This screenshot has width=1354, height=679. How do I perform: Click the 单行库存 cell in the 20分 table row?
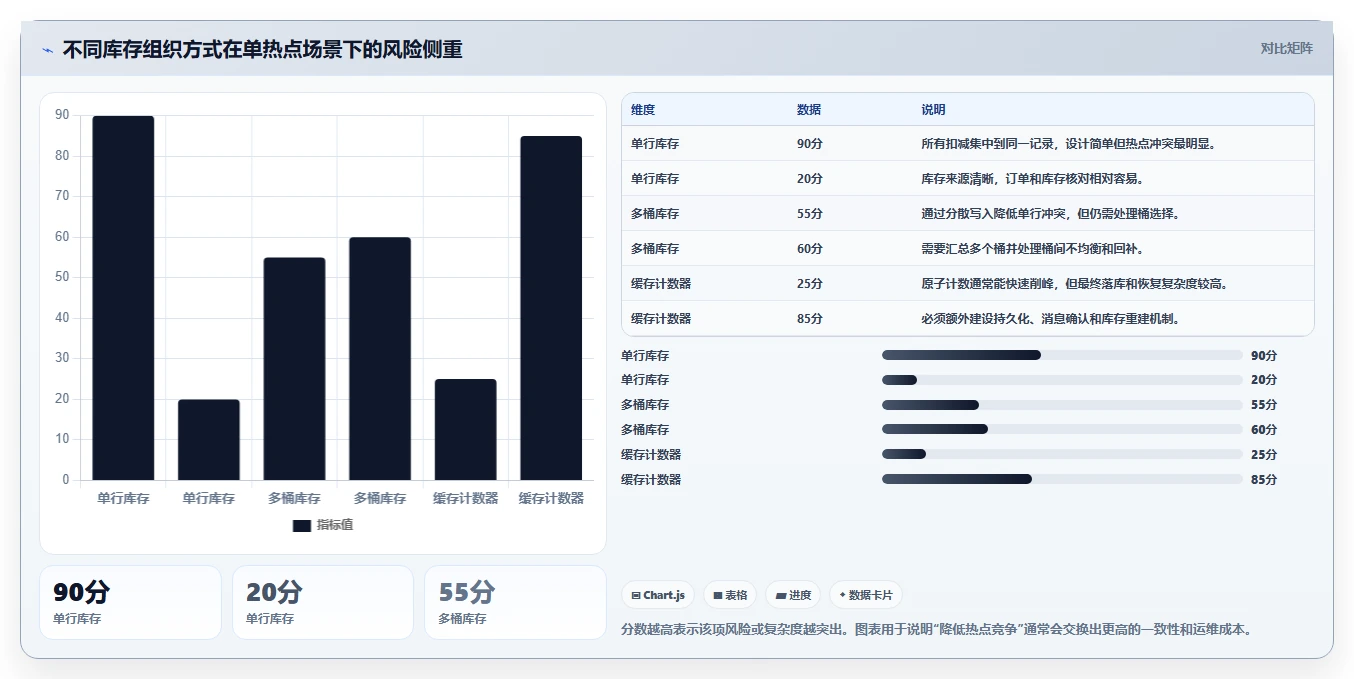655,179
